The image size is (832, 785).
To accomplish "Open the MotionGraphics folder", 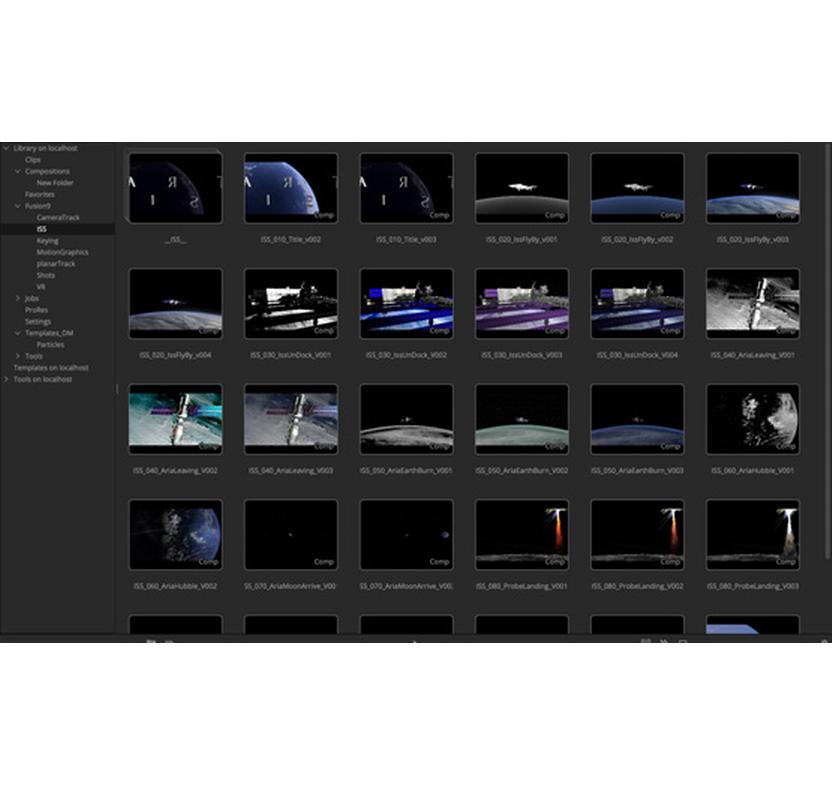I will click(x=62, y=252).
